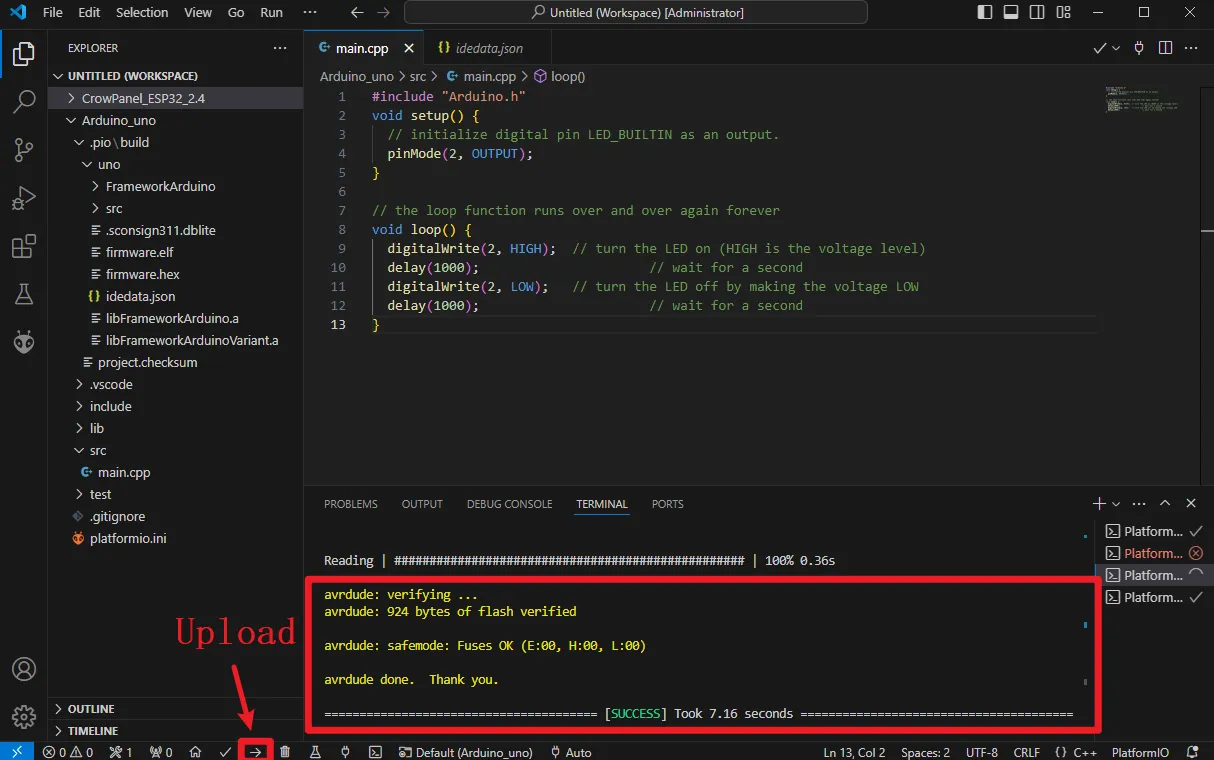Open the Extensions view in activity bar
This screenshot has width=1214, height=760.
(x=24, y=246)
